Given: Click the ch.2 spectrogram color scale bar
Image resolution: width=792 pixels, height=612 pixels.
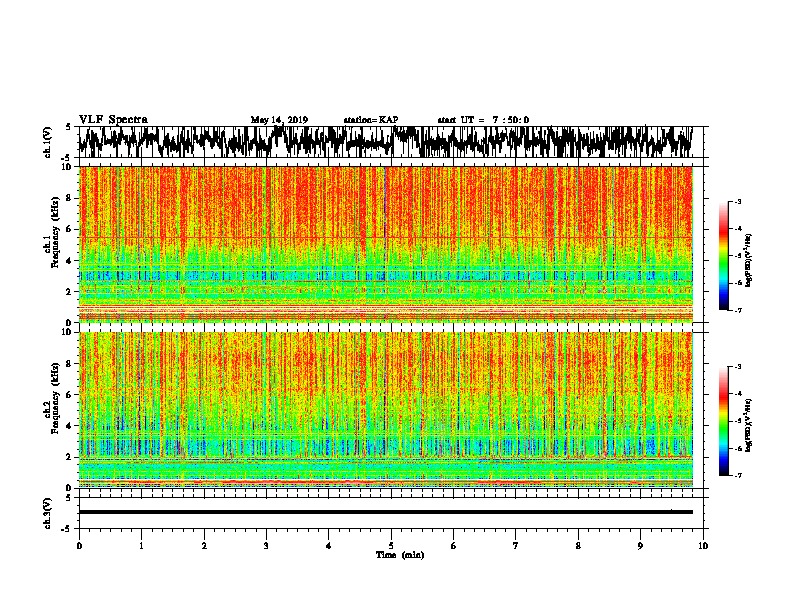Looking at the screenshot, I should [723, 421].
